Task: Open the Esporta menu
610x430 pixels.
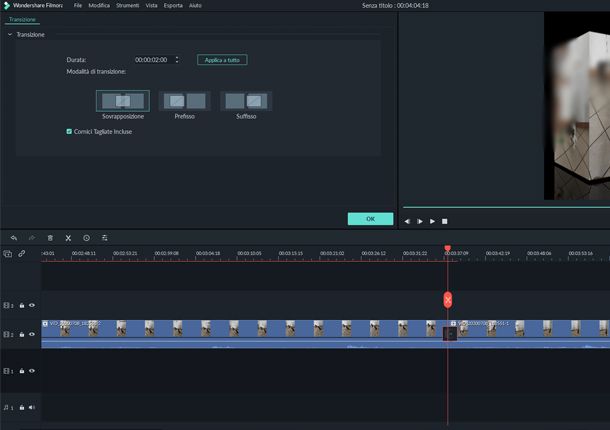Action: coord(173,5)
